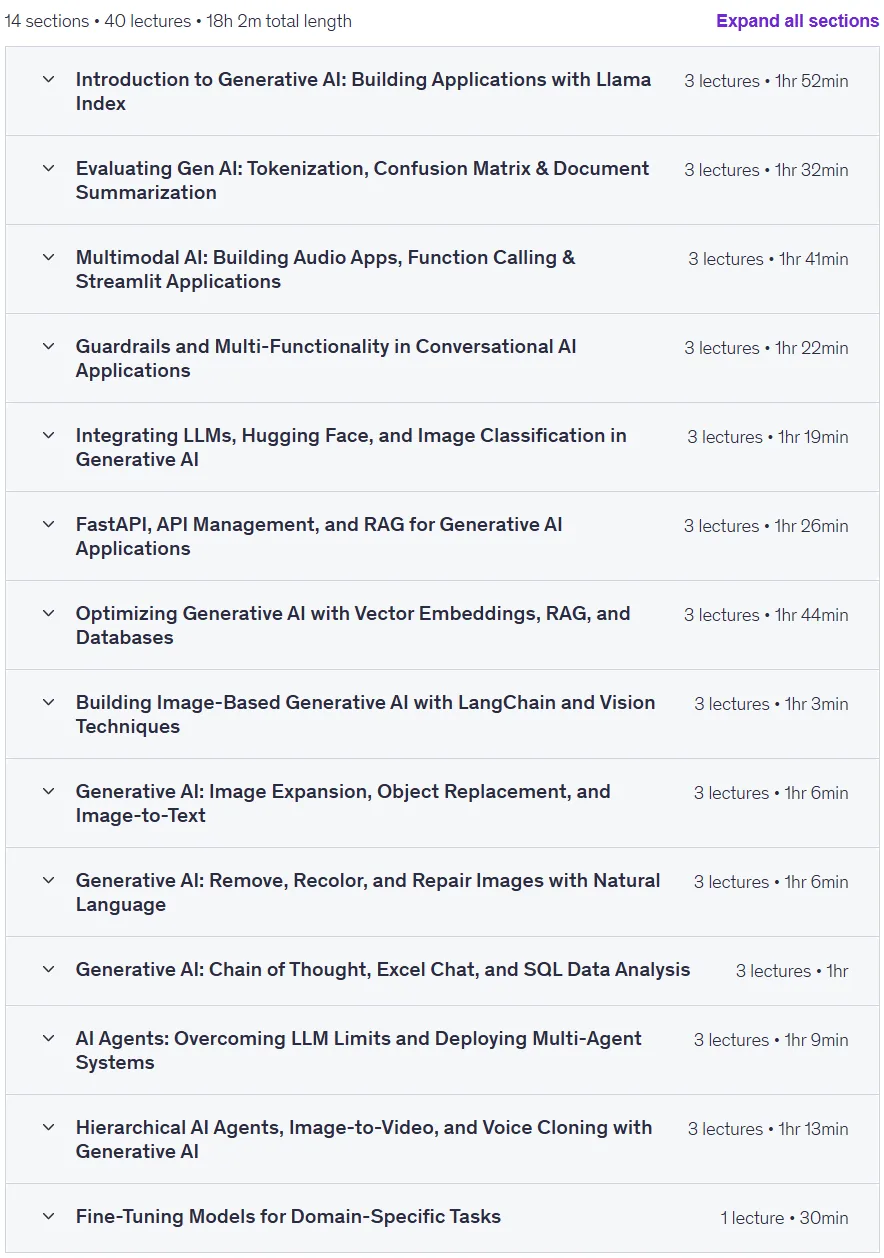Open Image Expansion, Object Replacement section title
Image resolution: width=884 pixels, height=1258 pixels.
[x=343, y=803]
